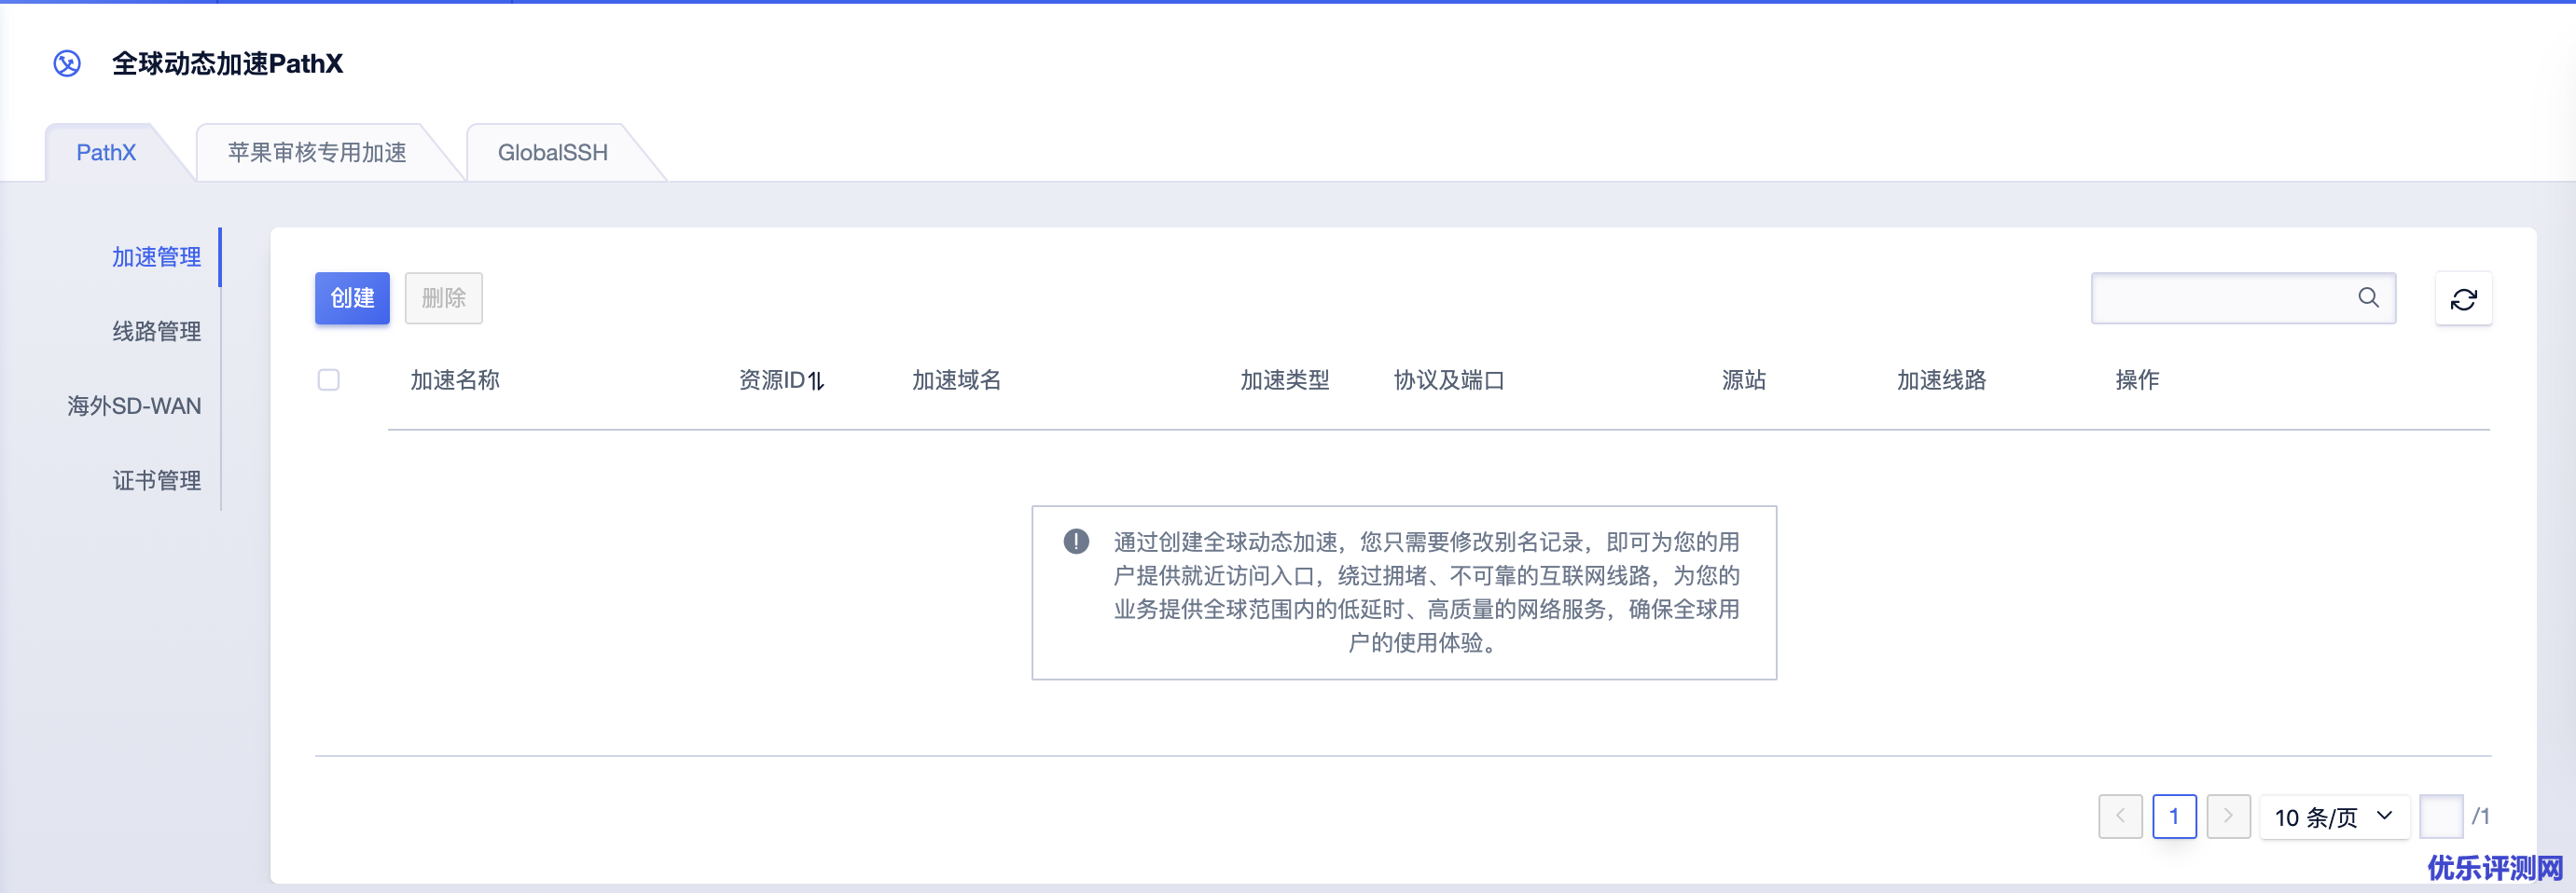This screenshot has width=2576, height=893.
Task: Open 线路管理 in the sidebar
Action: point(156,332)
